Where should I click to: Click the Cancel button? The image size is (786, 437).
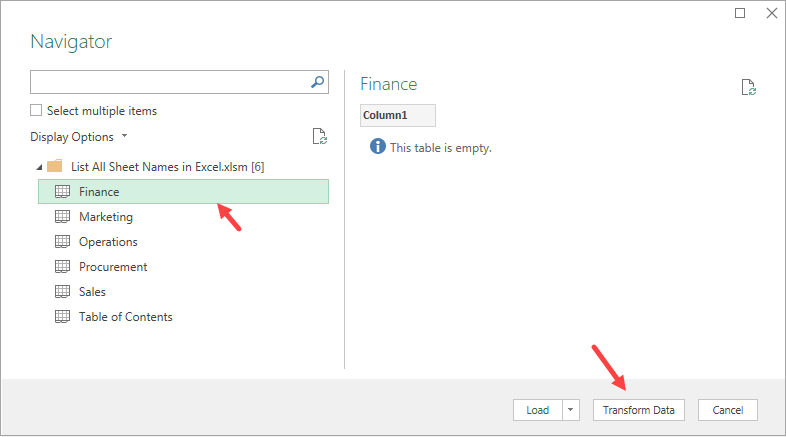pyautogui.click(x=728, y=410)
